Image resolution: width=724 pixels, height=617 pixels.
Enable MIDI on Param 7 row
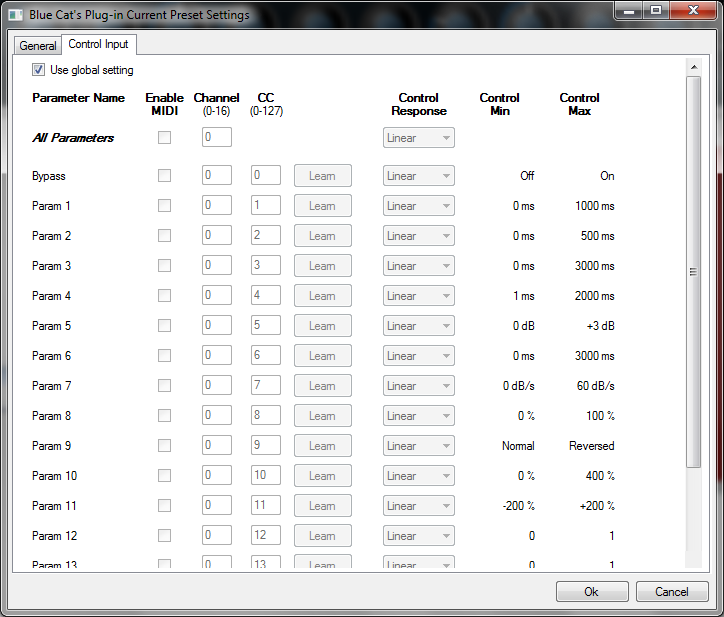pos(164,386)
